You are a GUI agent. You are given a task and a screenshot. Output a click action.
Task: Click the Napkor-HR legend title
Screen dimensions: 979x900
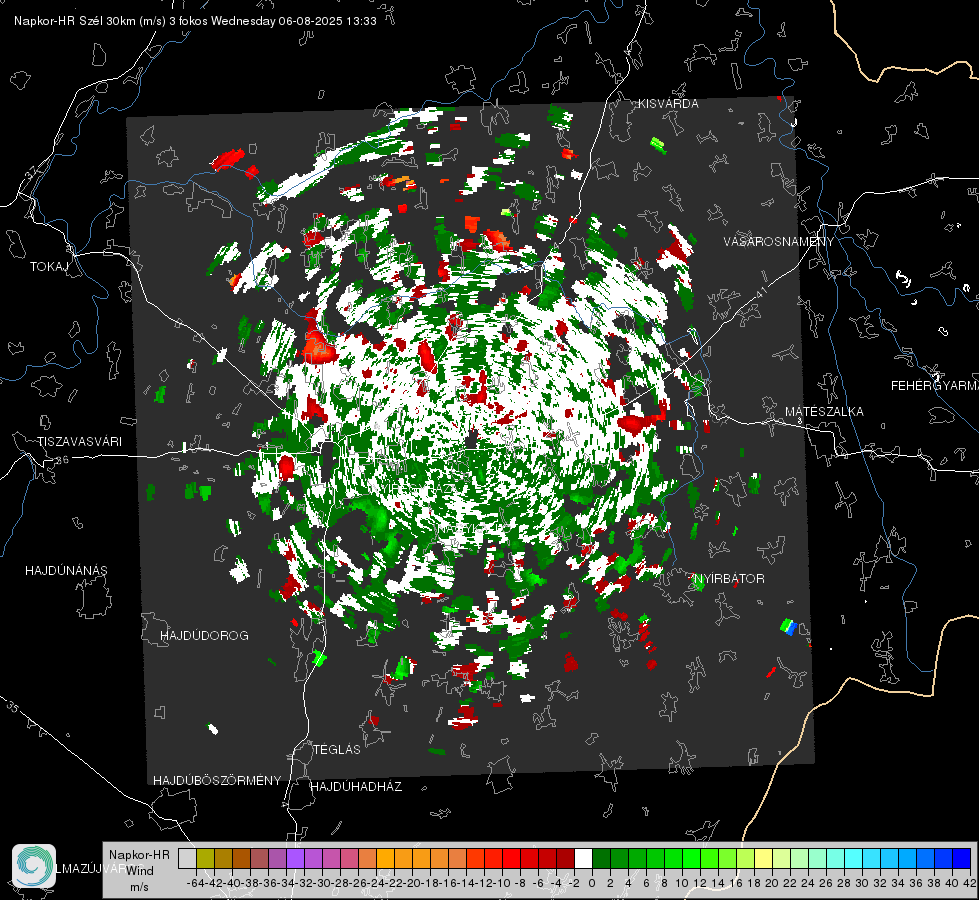[x=139, y=855]
